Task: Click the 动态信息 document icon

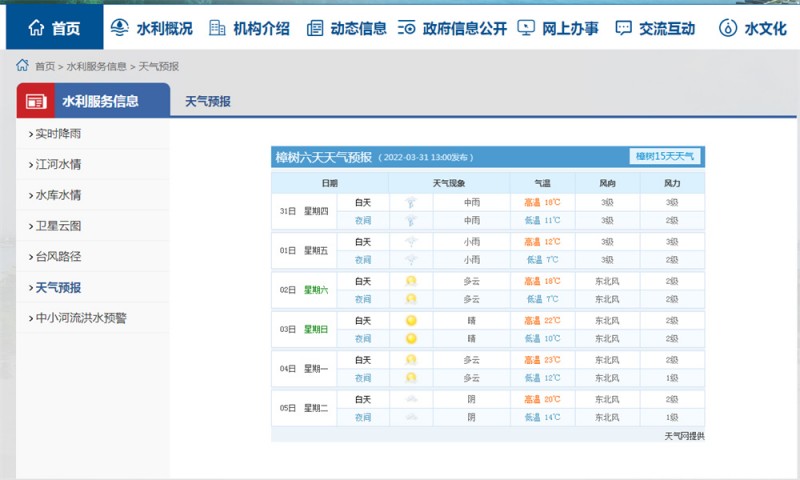Action: pos(315,28)
